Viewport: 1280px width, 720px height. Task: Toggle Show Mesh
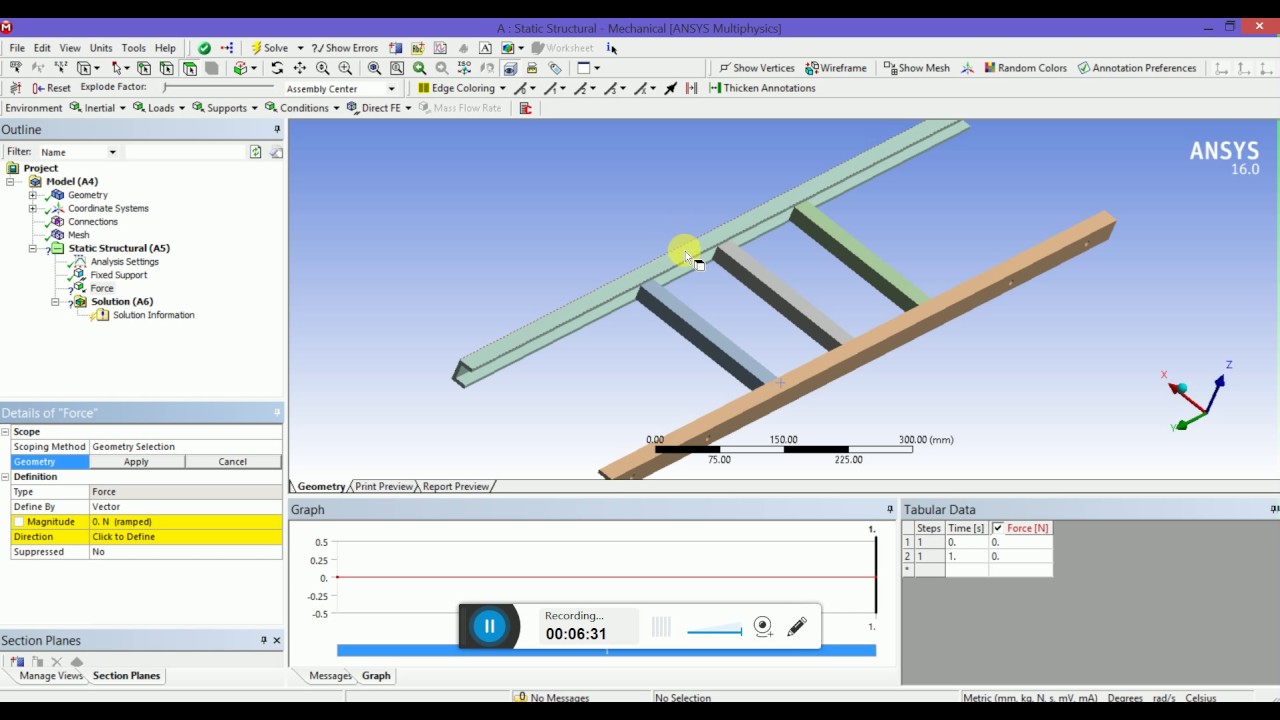click(x=917, y=68)
